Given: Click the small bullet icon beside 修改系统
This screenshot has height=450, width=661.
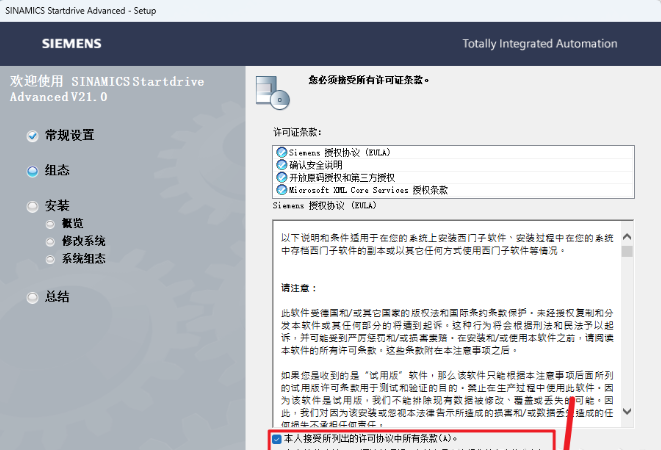Looking at the screenshot, I should click(50, 241).
